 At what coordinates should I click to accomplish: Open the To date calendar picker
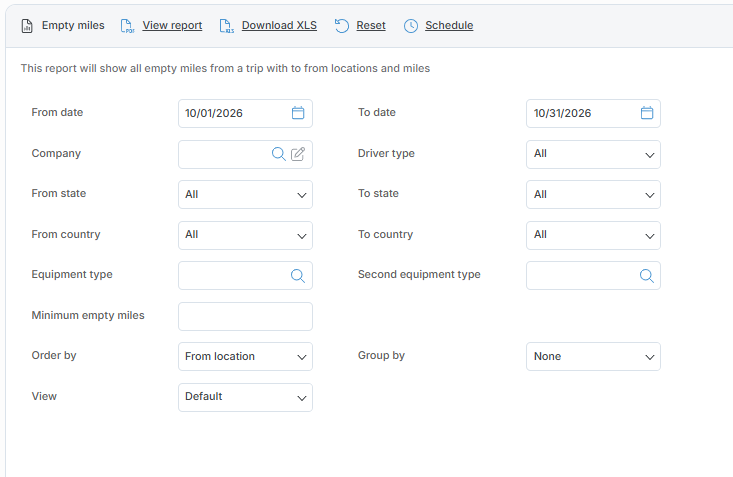pyautogui.click(x=647, y=113)
